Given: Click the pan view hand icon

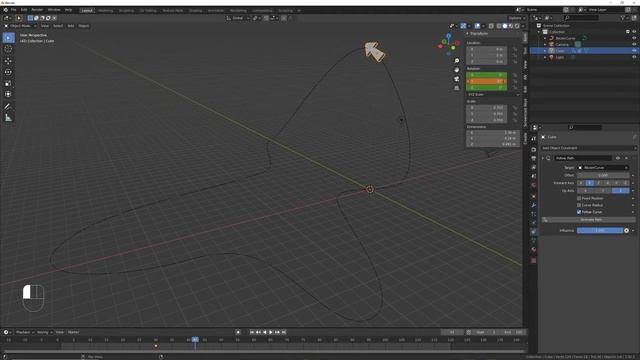Looking at the screenshot, I should (x=457, y=70).
